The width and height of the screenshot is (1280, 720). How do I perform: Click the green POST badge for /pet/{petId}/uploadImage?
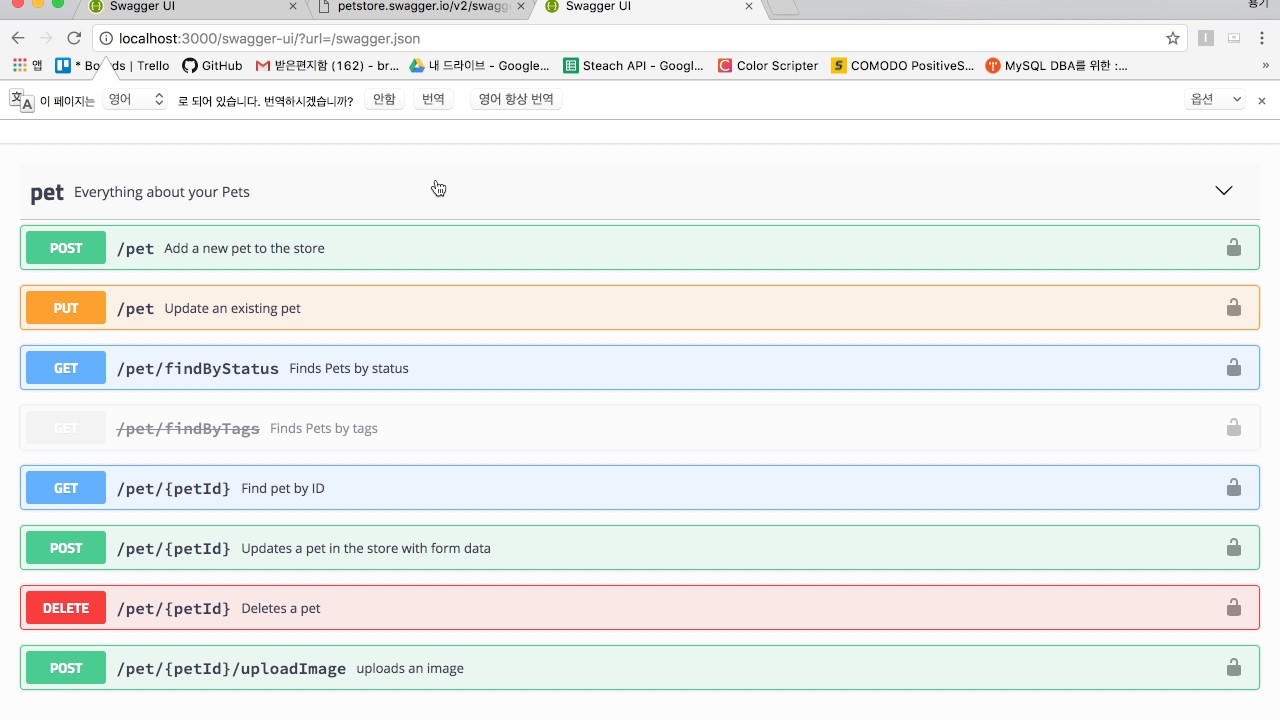click(x=66, y=668)
